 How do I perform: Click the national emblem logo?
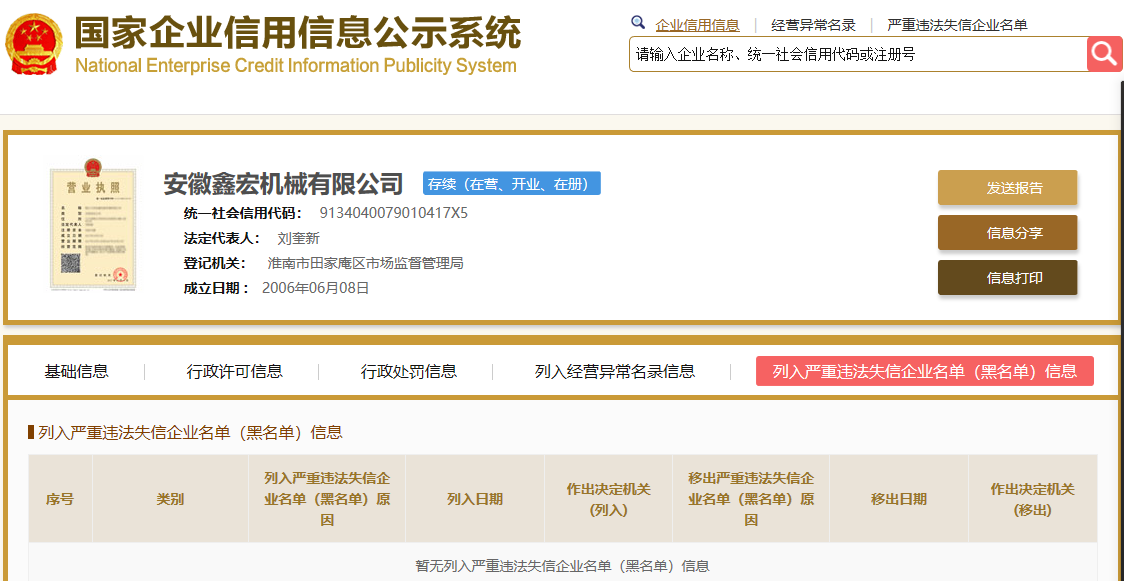34,42
